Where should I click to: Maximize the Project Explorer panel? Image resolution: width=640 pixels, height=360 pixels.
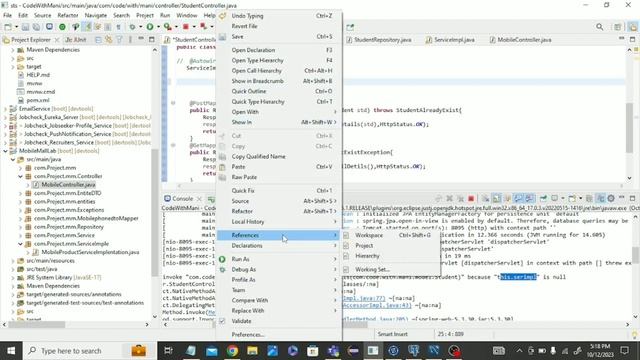[152, 40]
